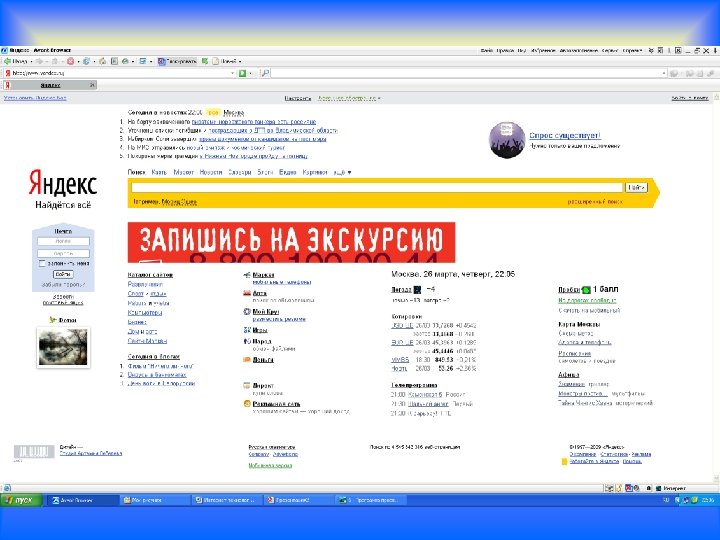Expand the address bar history dropdown
The image size is (720, 540).
(232, 73)
